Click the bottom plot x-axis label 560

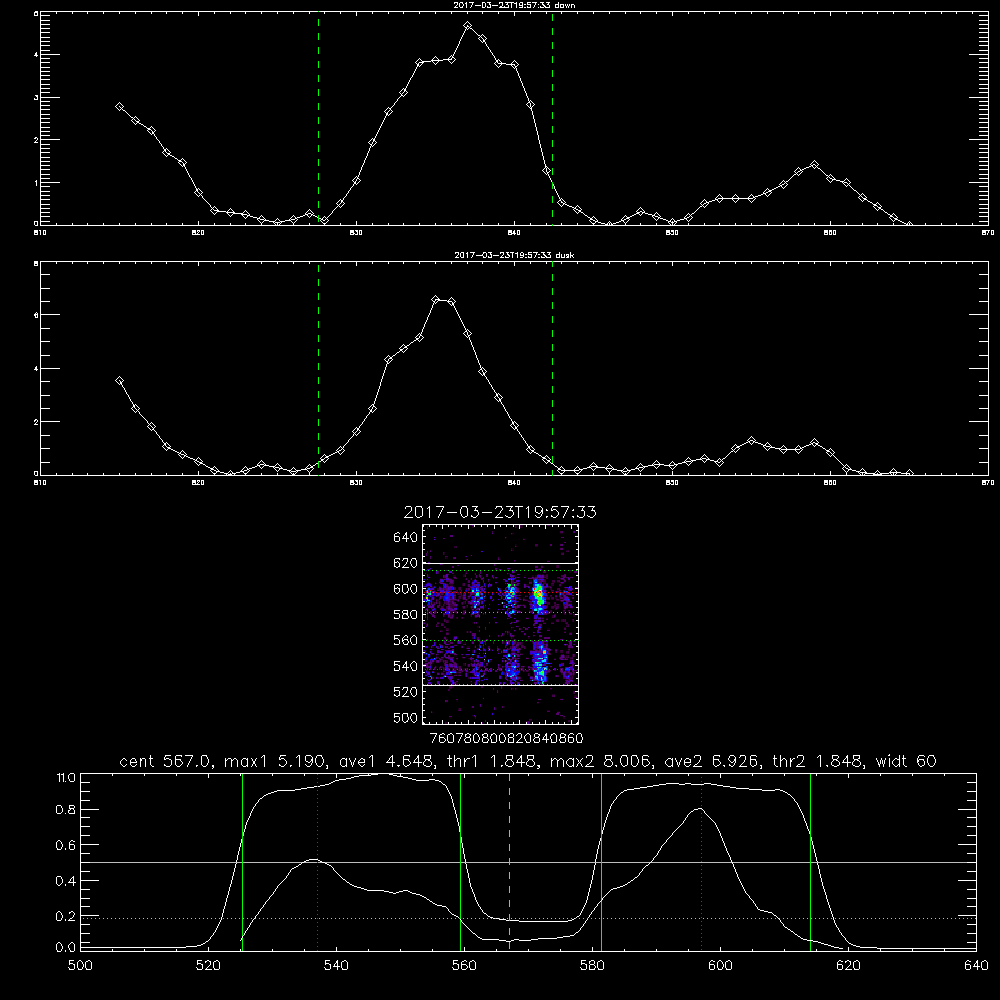[464, 966]
